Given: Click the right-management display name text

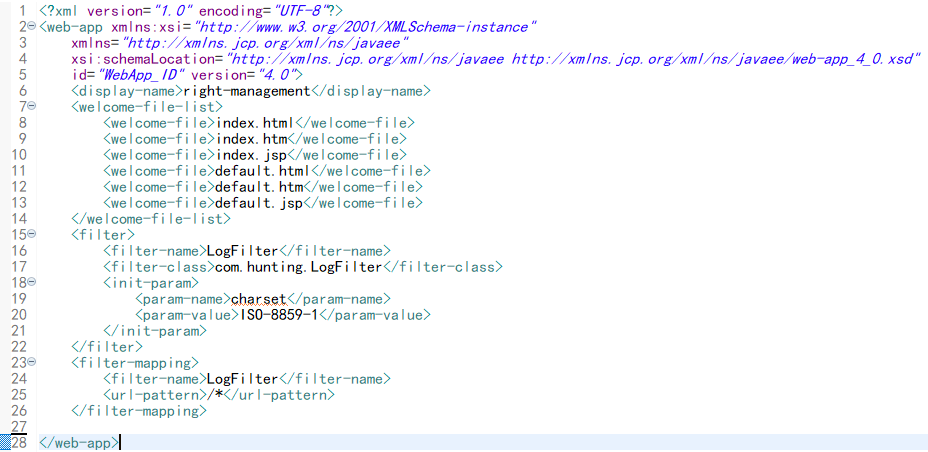Looking at the screenshot, I should pos(247,91).
